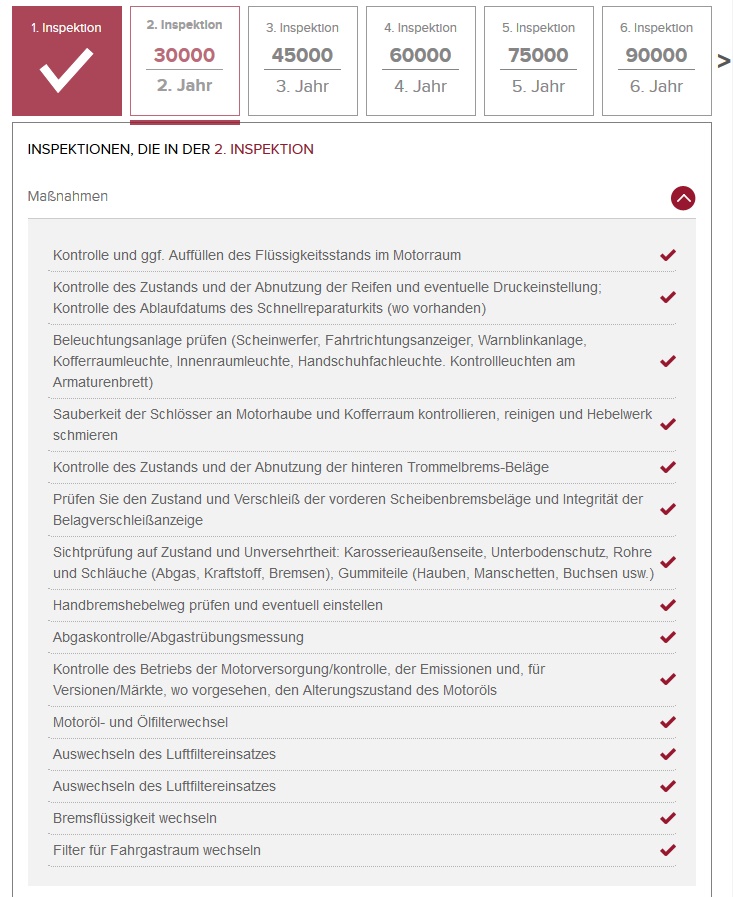Select the 2. Inspektion 30000 tab

click(x=184, y=62)
